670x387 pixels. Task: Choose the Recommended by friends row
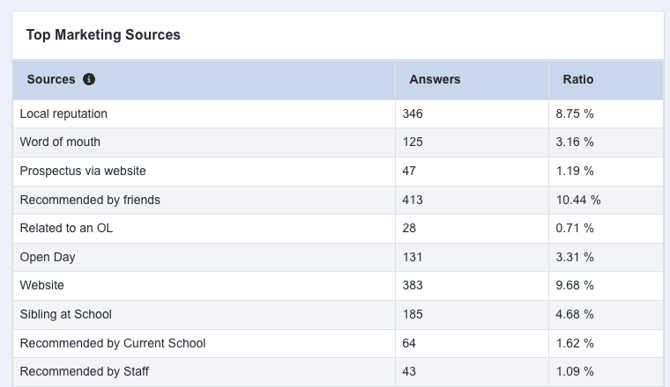[338, 200]
